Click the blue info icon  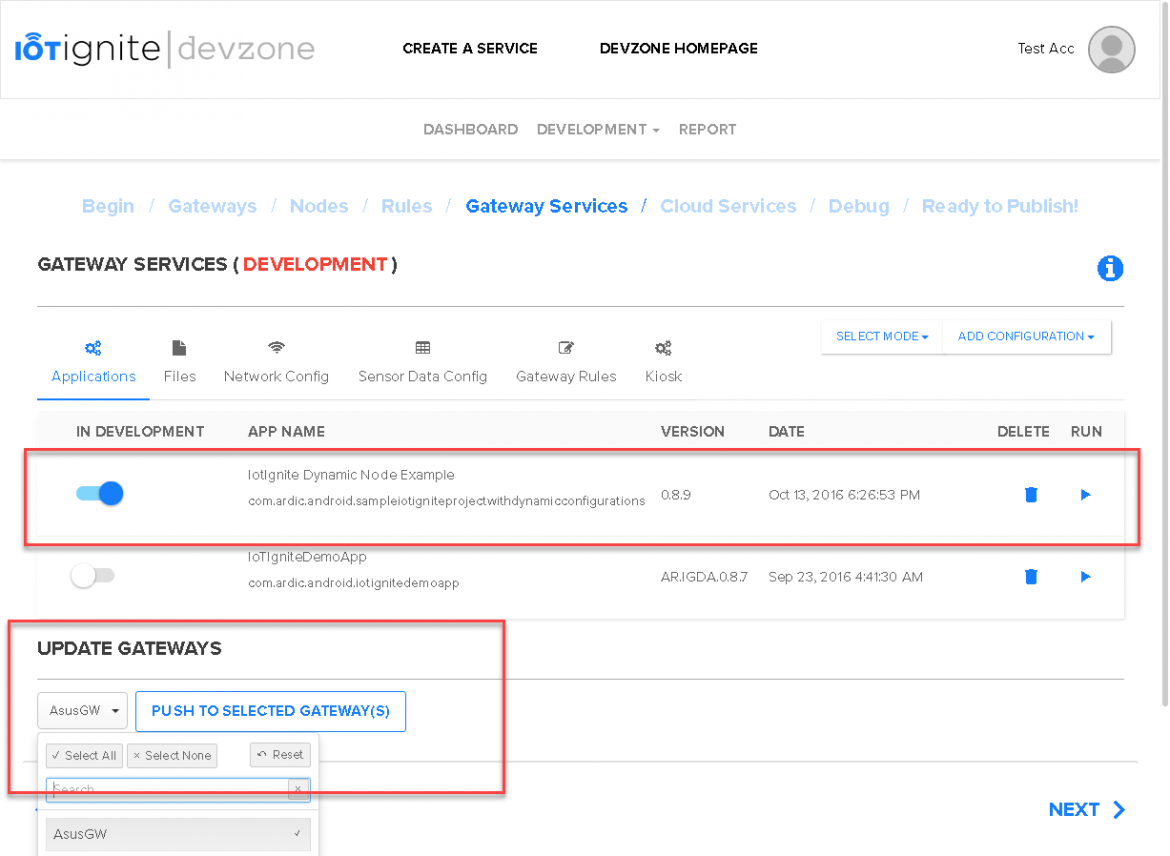[1110, 268]
